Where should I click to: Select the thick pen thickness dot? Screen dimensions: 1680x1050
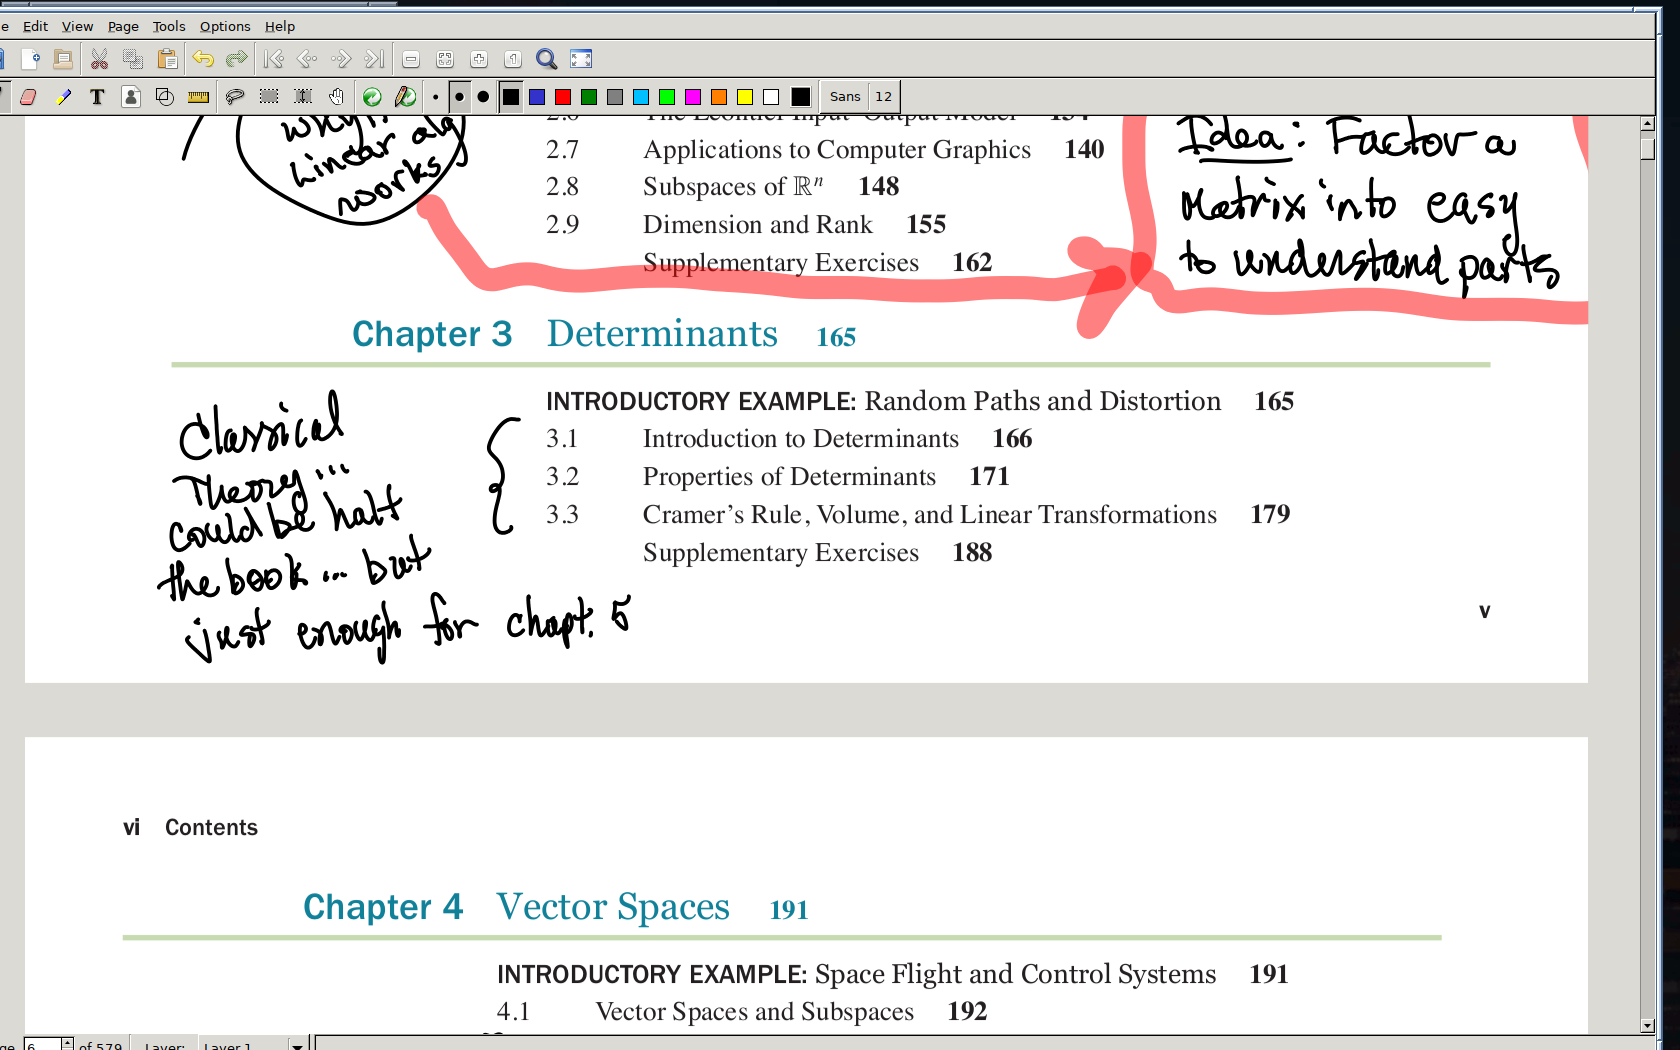(483, 97)
